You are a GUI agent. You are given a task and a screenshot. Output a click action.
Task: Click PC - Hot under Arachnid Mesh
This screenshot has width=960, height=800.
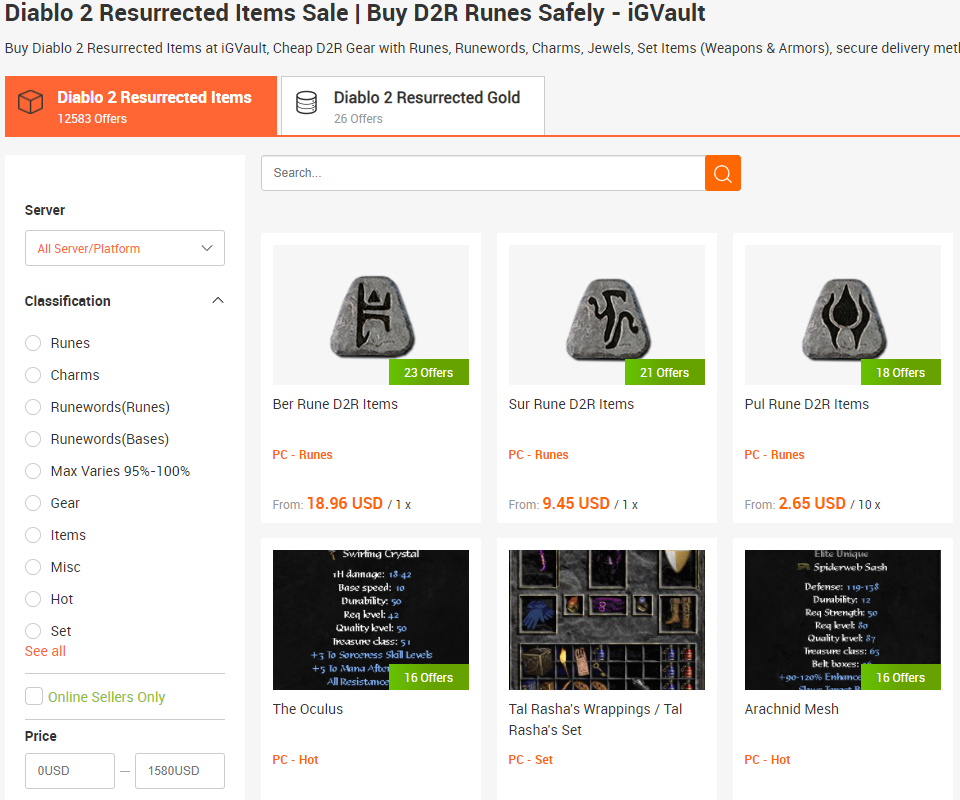pyautogui.click(x=767, y=760)
